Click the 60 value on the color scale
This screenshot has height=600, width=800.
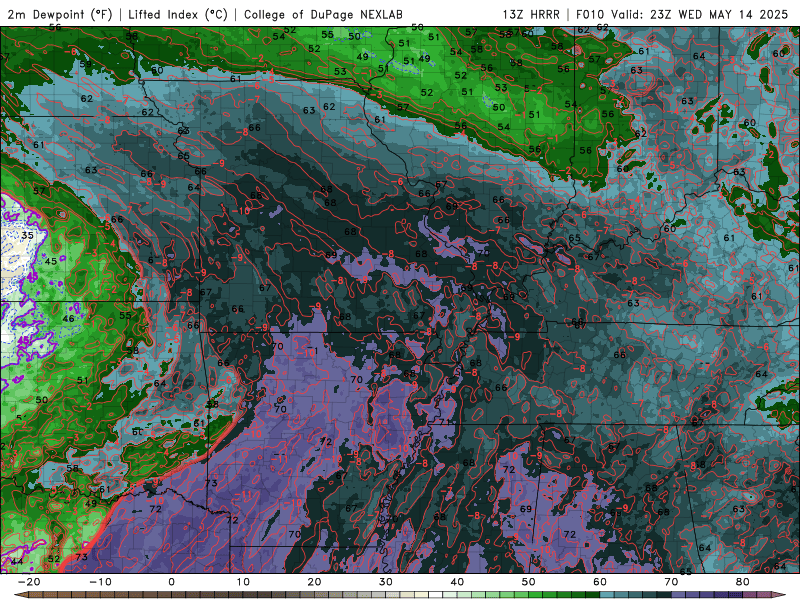(600, 582)
